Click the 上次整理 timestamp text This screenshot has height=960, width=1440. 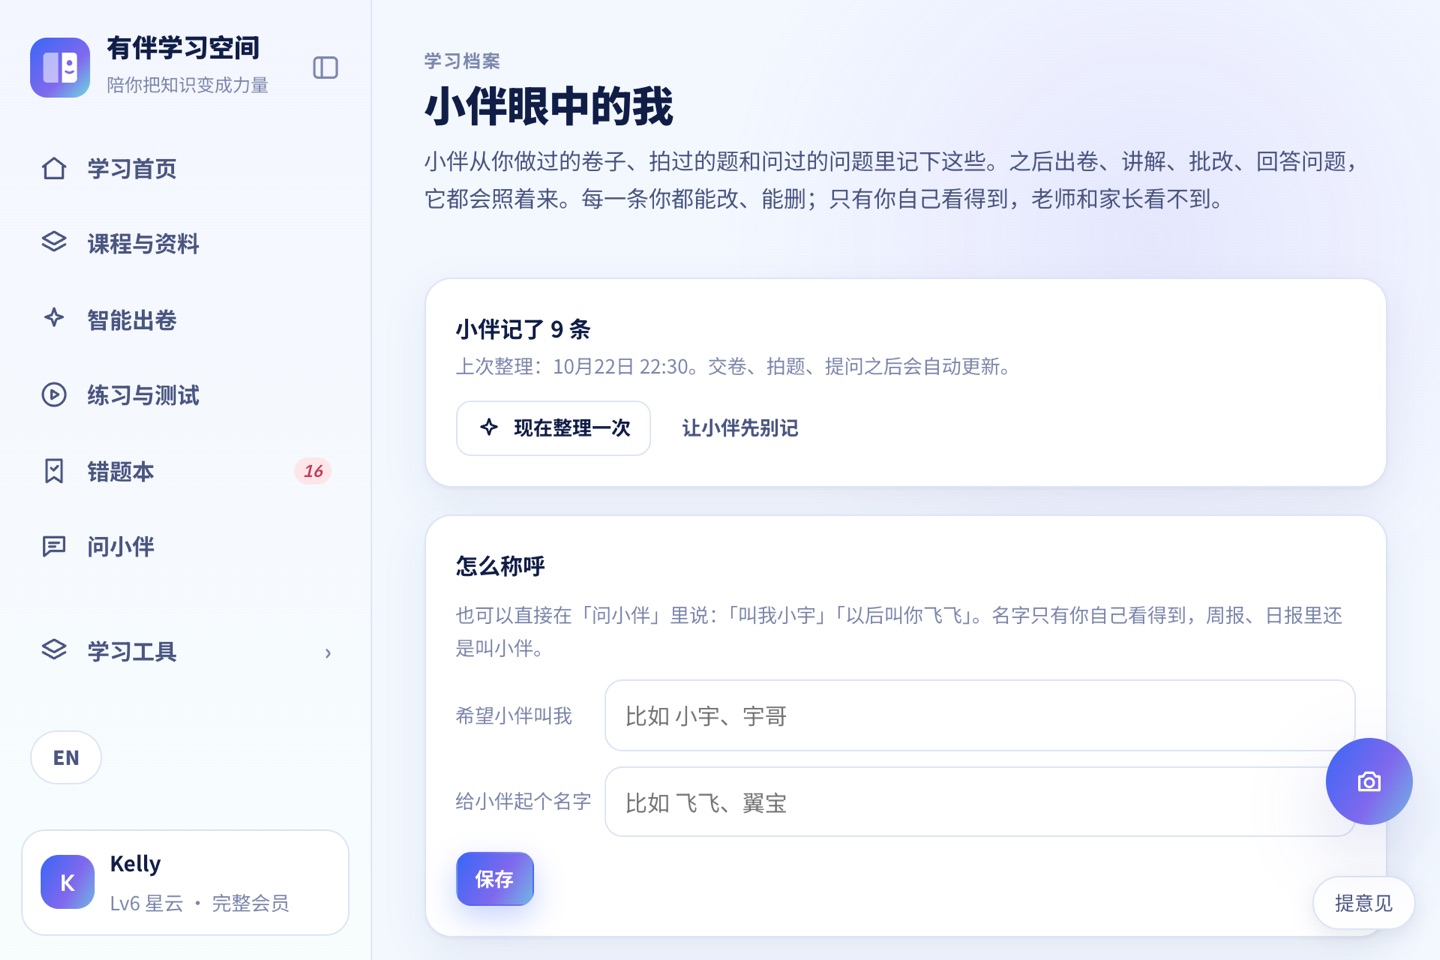(736, 367)
